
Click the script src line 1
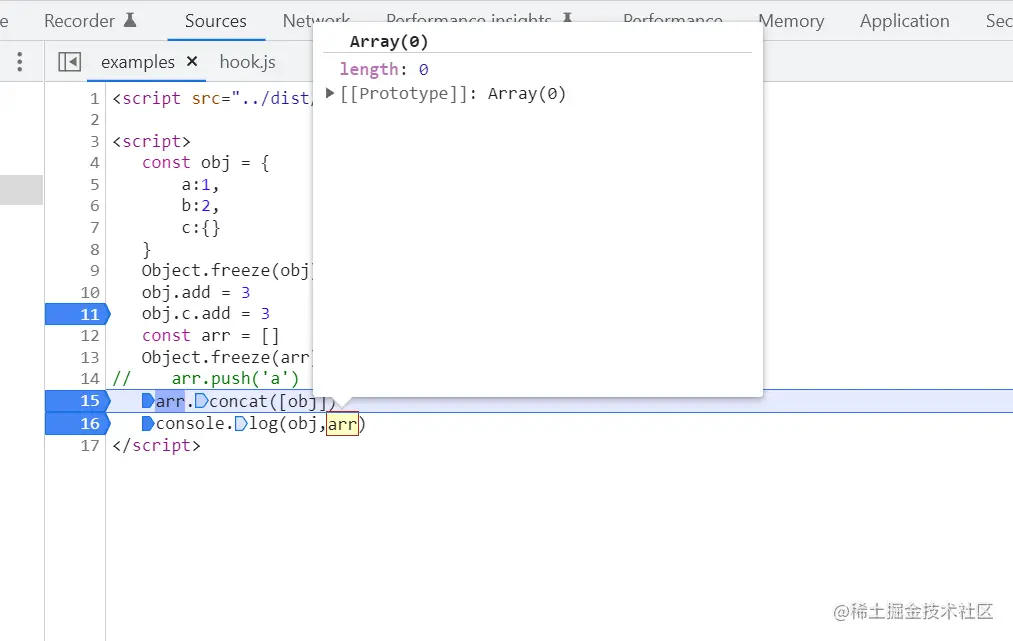pos(213,98)
